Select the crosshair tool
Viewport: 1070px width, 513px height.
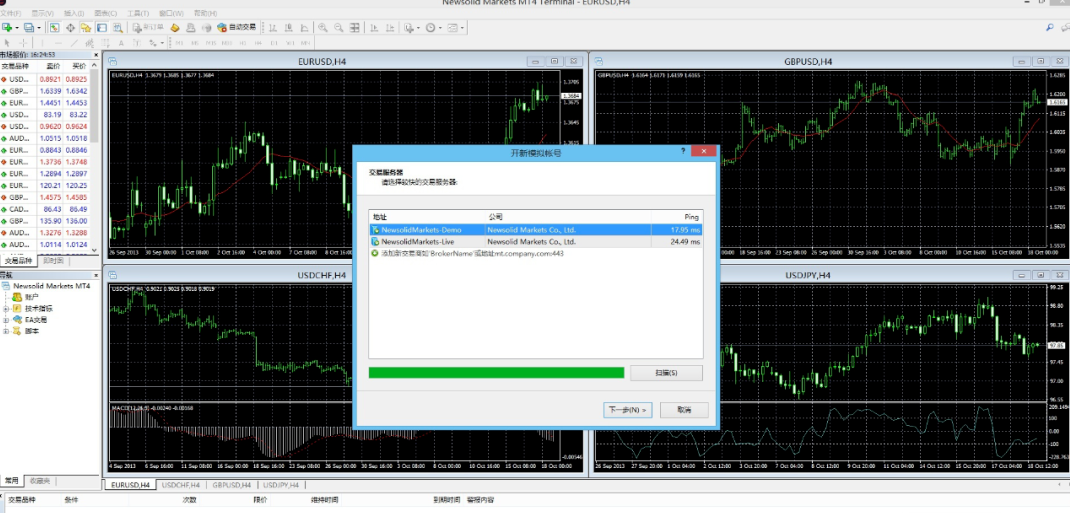point(23,43)
